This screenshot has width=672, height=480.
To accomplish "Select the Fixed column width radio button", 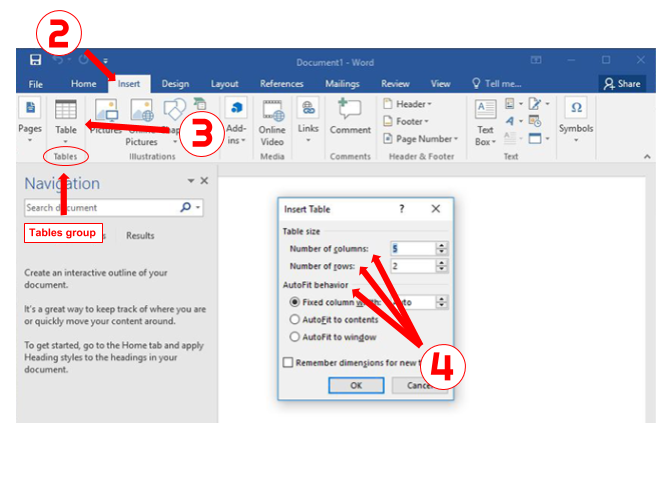I will pyautogui.click(x=294, y=302).
